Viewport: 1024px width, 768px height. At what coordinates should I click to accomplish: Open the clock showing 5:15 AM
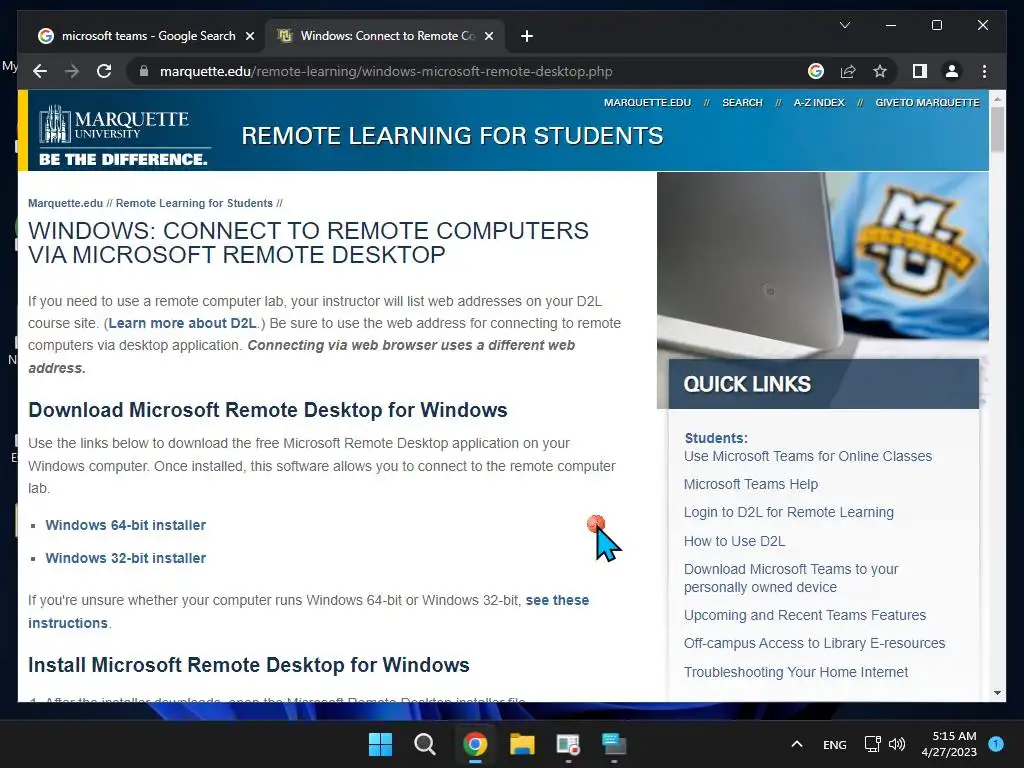click(x=949, y=744)
